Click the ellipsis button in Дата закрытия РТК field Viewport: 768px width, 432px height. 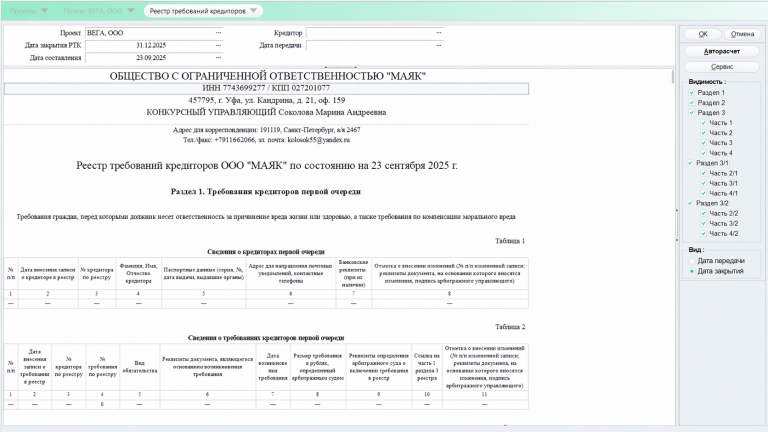click(218, 45)
